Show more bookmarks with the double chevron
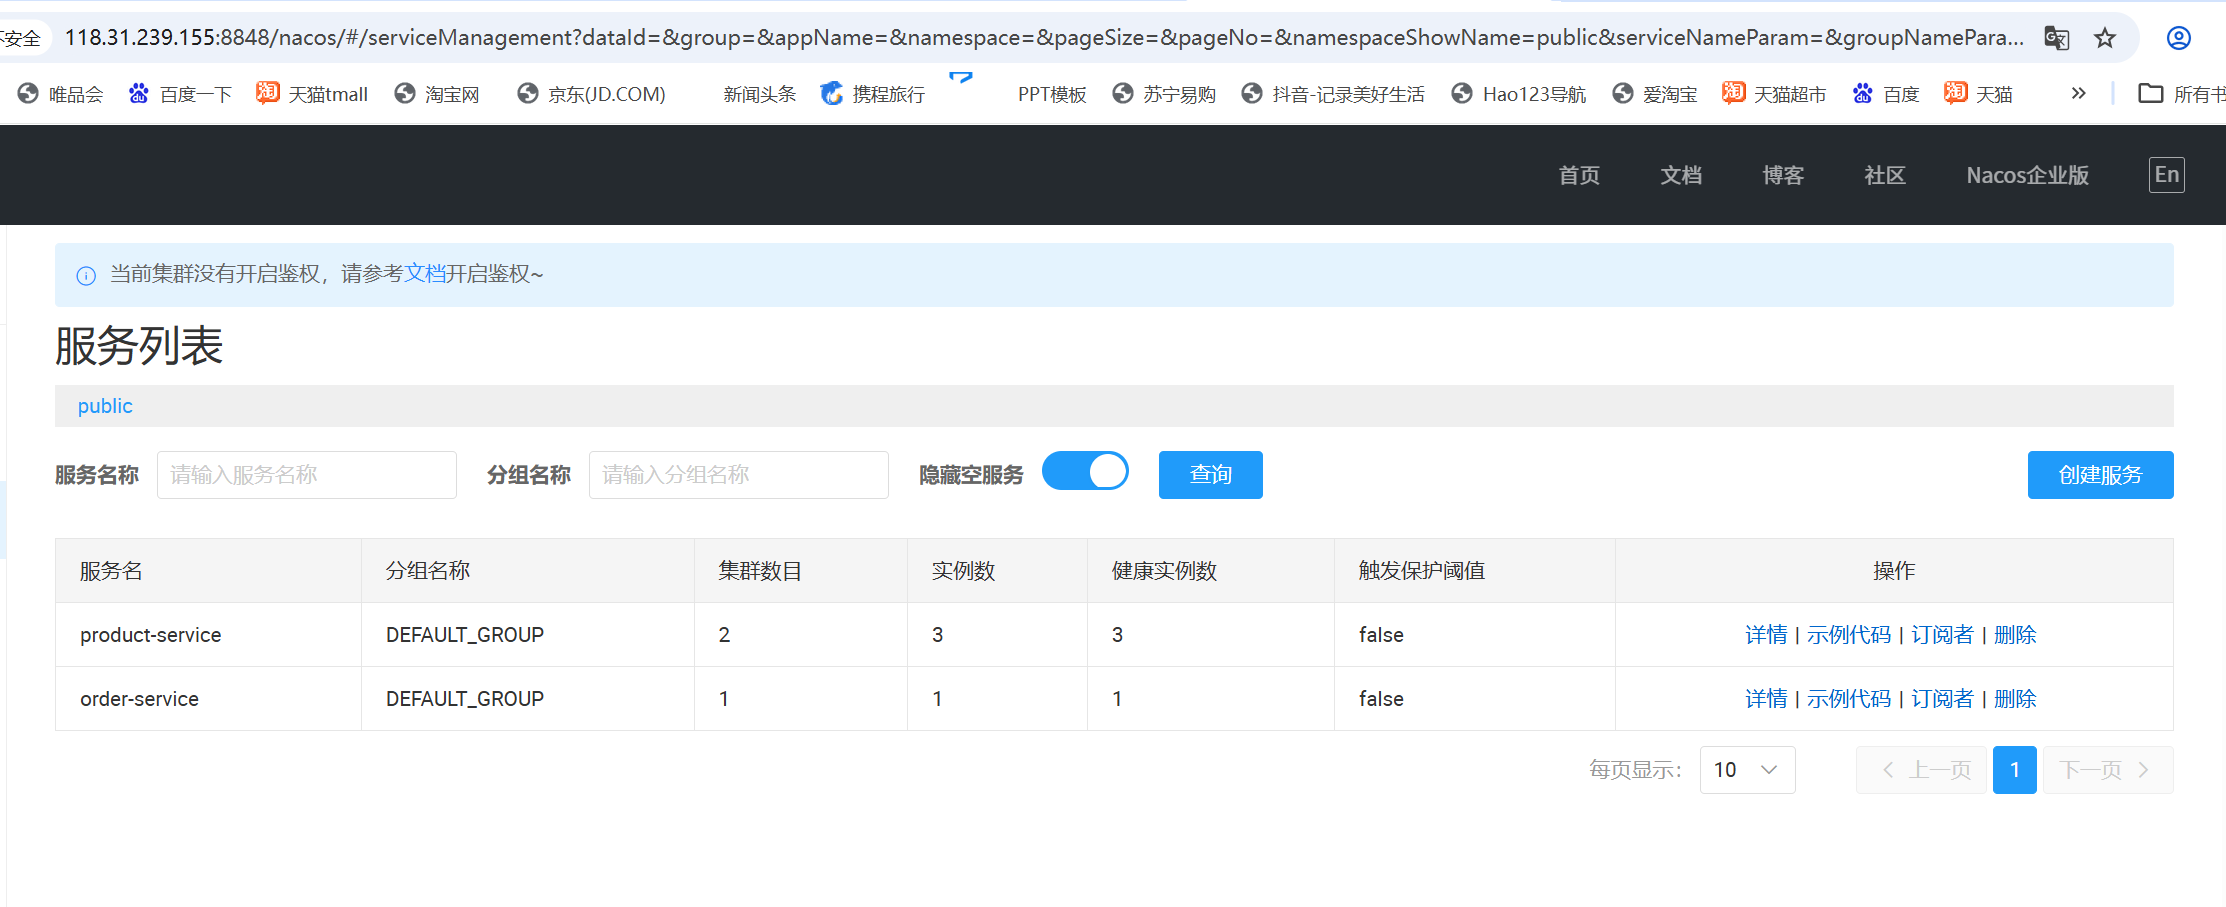This screenshot has width=2226, height=907. tap(2079, 93)
